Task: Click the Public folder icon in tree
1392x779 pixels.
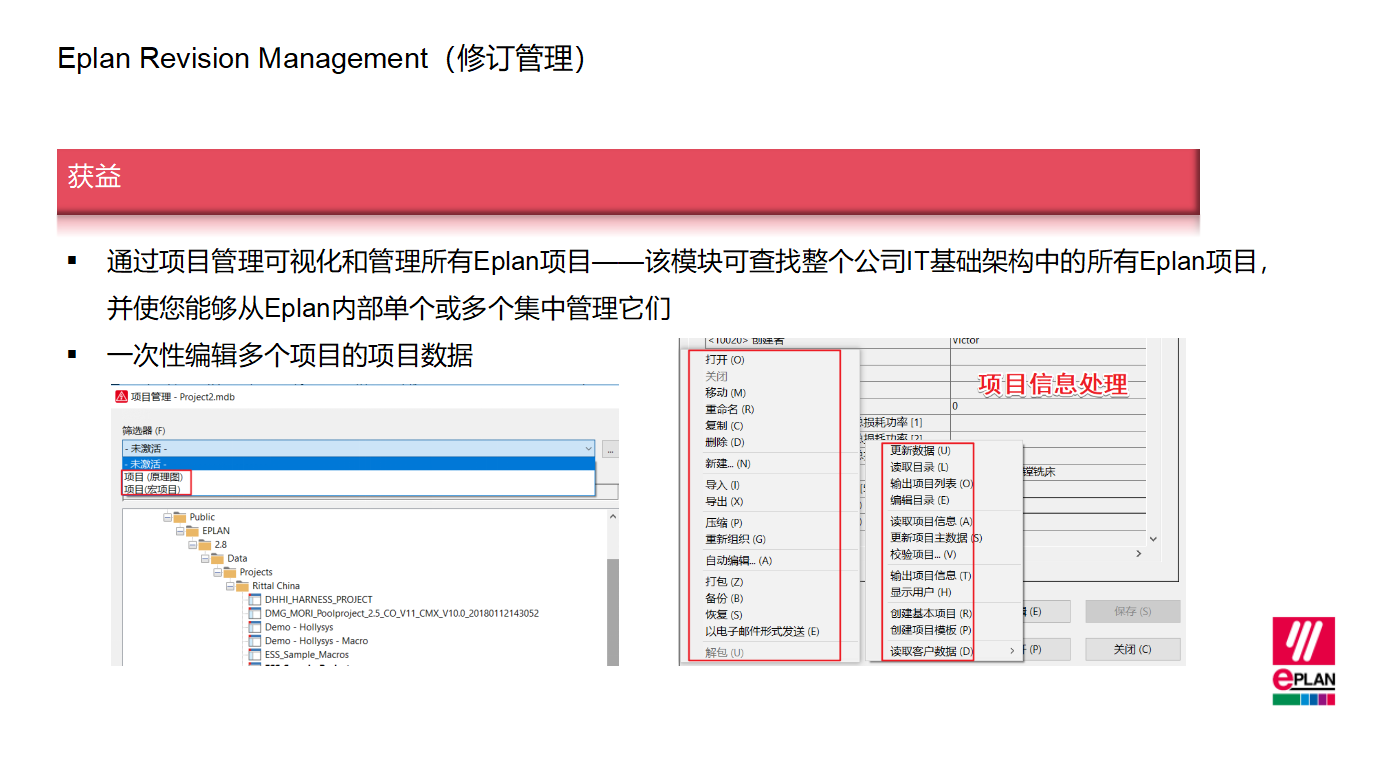Action: pos(180,518)
